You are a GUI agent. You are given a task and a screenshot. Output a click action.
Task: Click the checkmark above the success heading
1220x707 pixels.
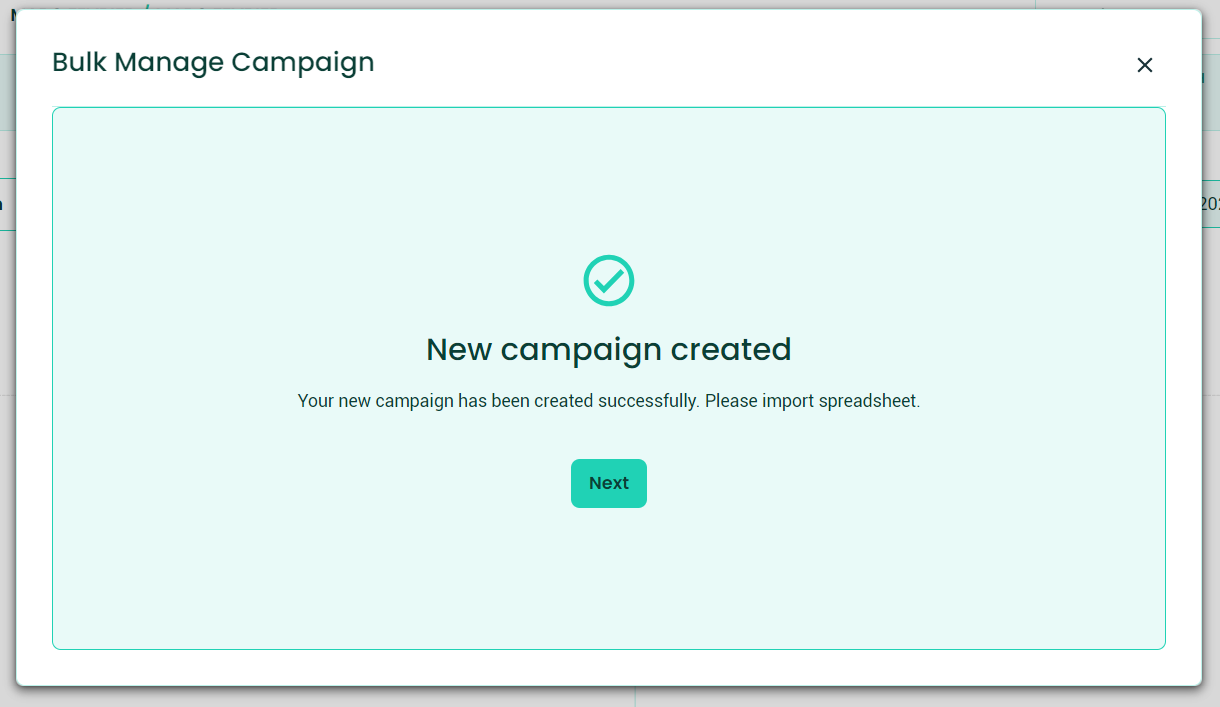(609, 281)
